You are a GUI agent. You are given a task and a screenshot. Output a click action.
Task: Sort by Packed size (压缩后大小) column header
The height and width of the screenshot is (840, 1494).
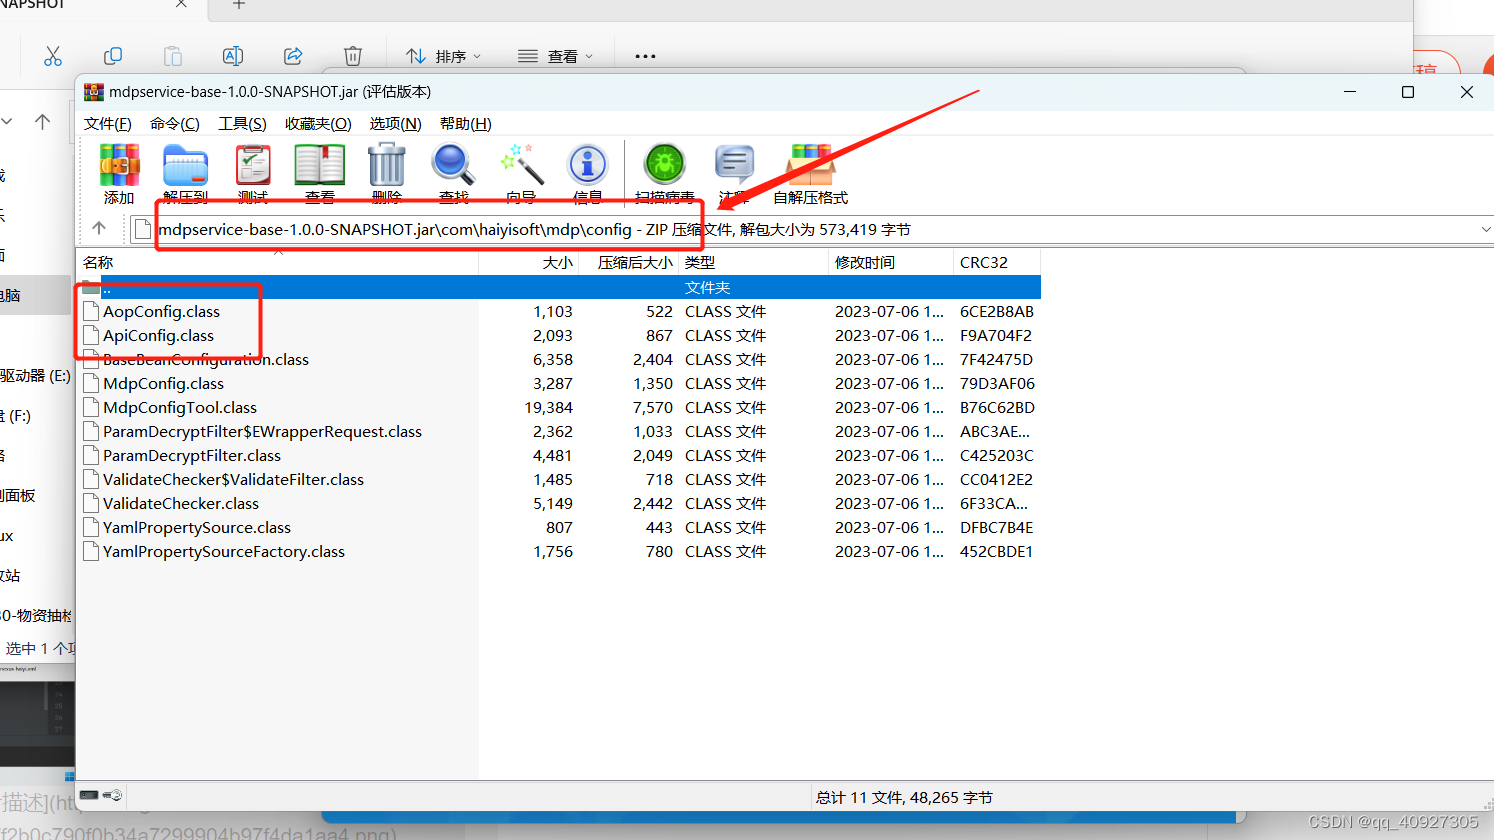pos(628,262)
